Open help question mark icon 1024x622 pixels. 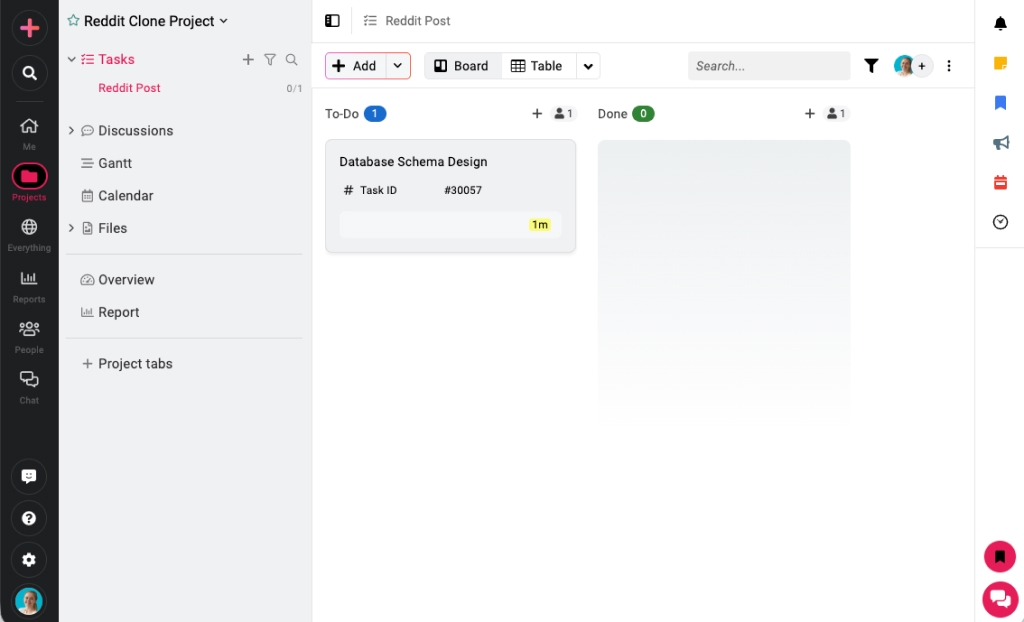click(x=29, y=518)
